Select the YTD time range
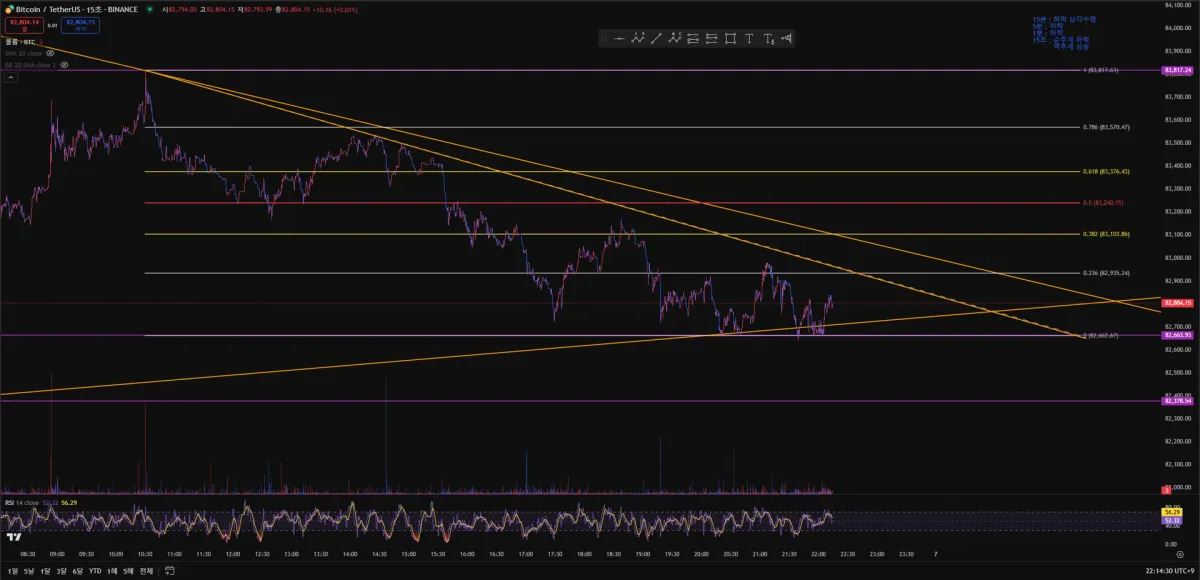This screenshot has width=1200, height=580. tap(95, 571)
